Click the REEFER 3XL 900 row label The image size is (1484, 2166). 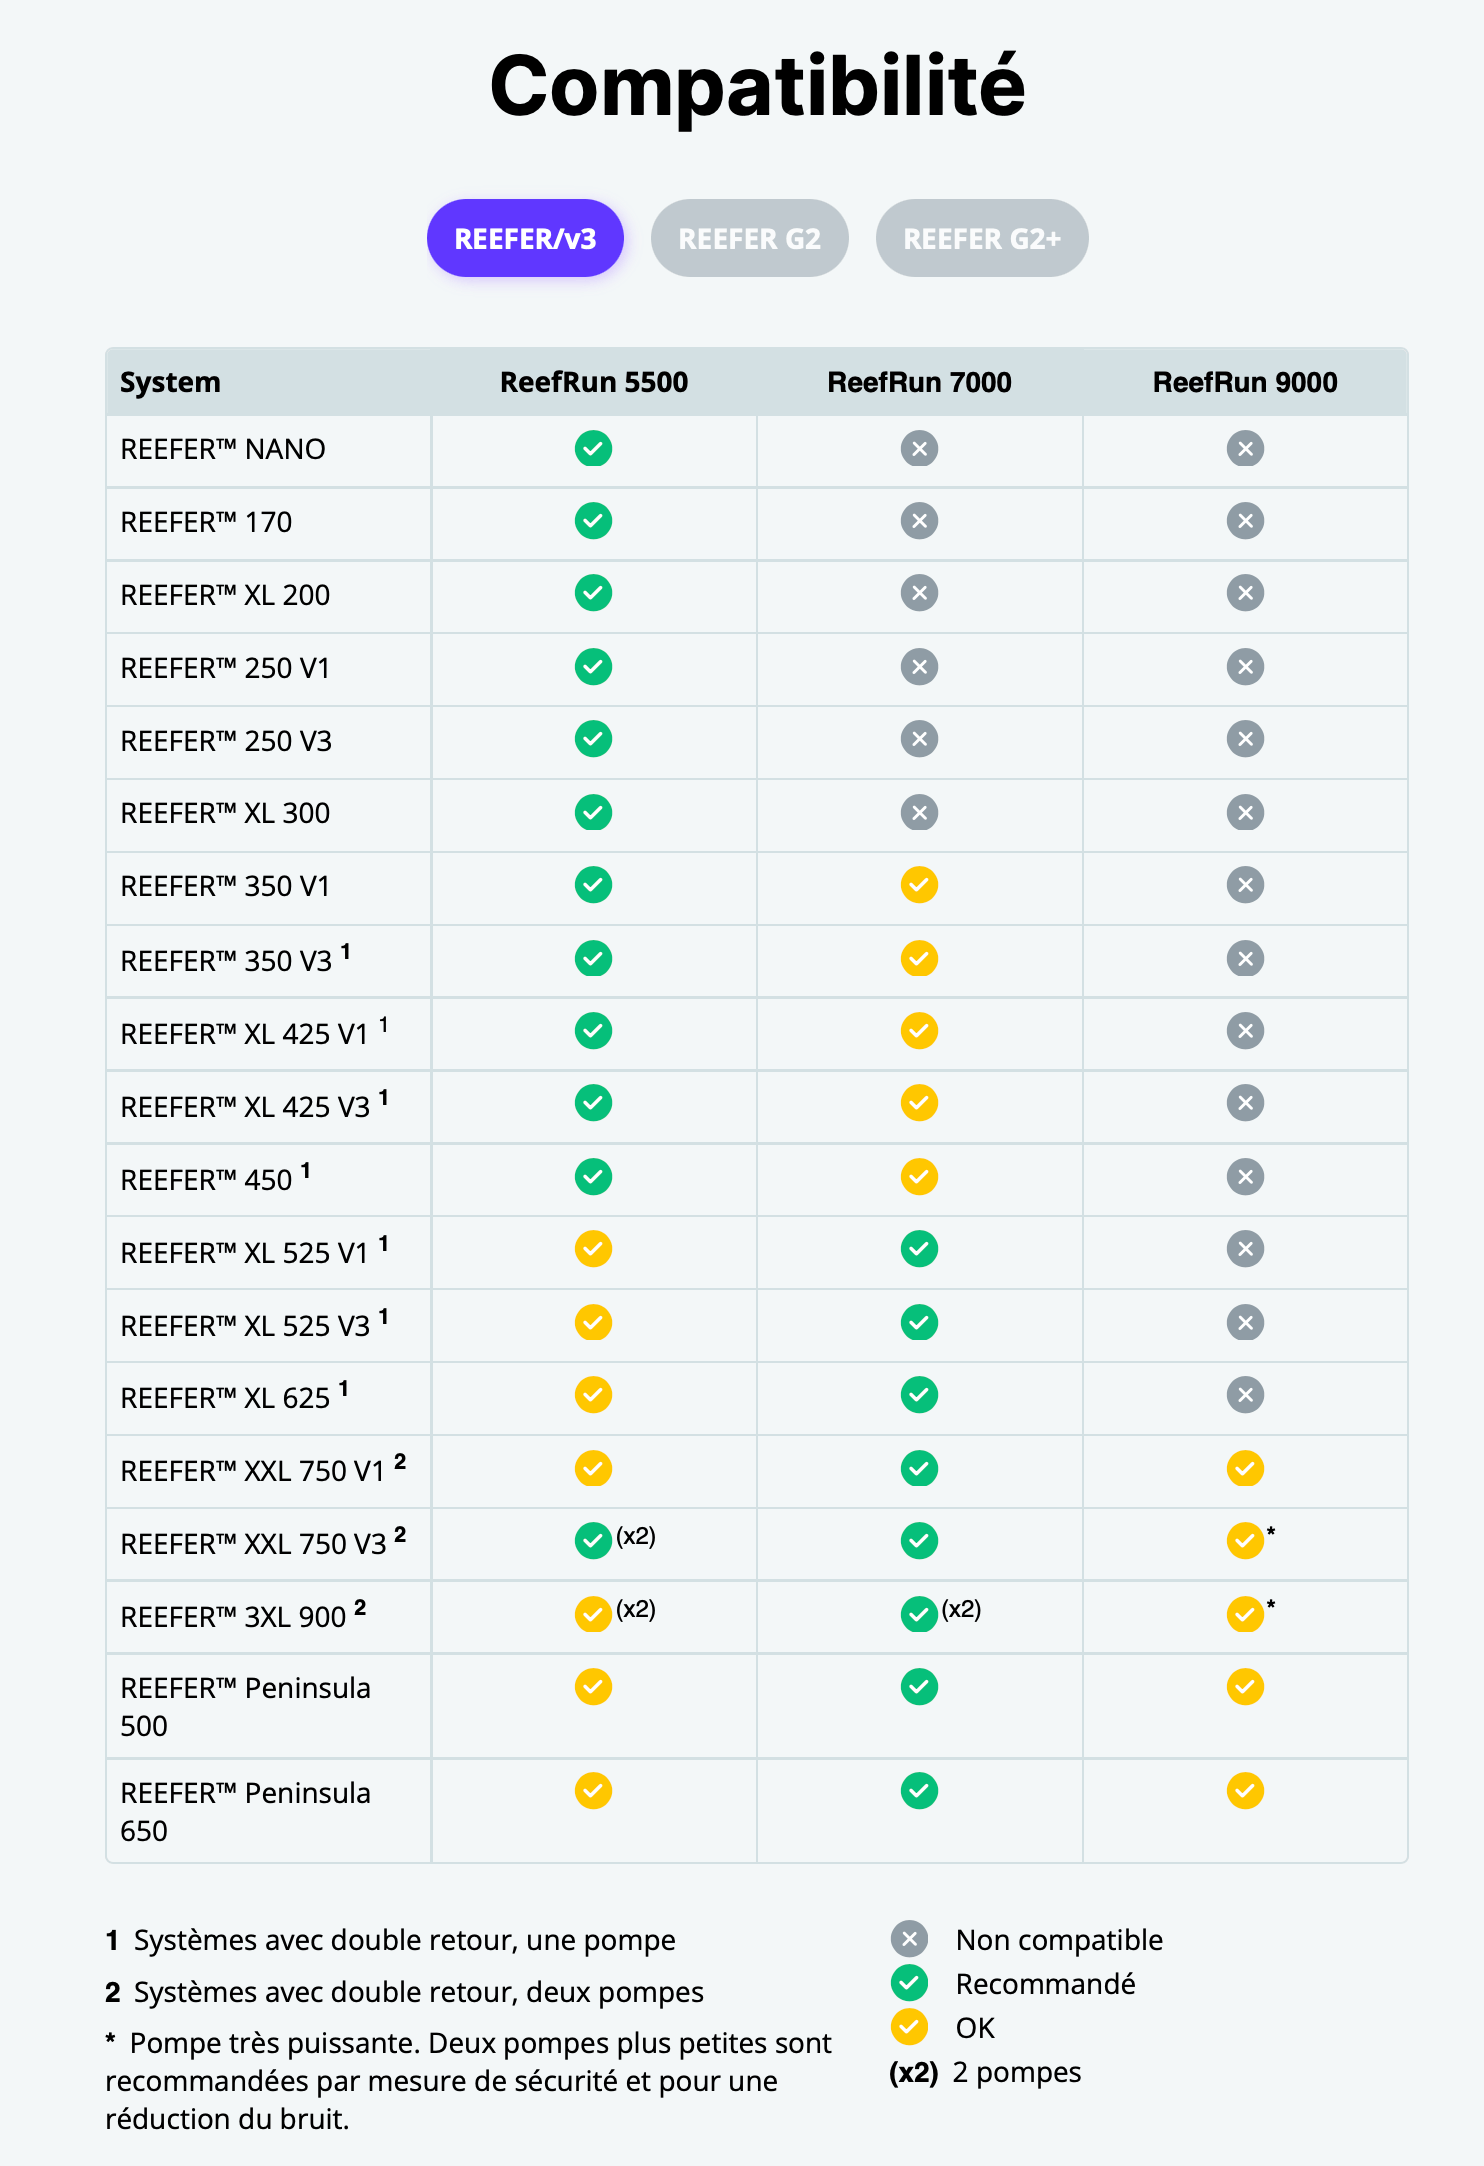pyautogui.click(x=243, y=1615)
